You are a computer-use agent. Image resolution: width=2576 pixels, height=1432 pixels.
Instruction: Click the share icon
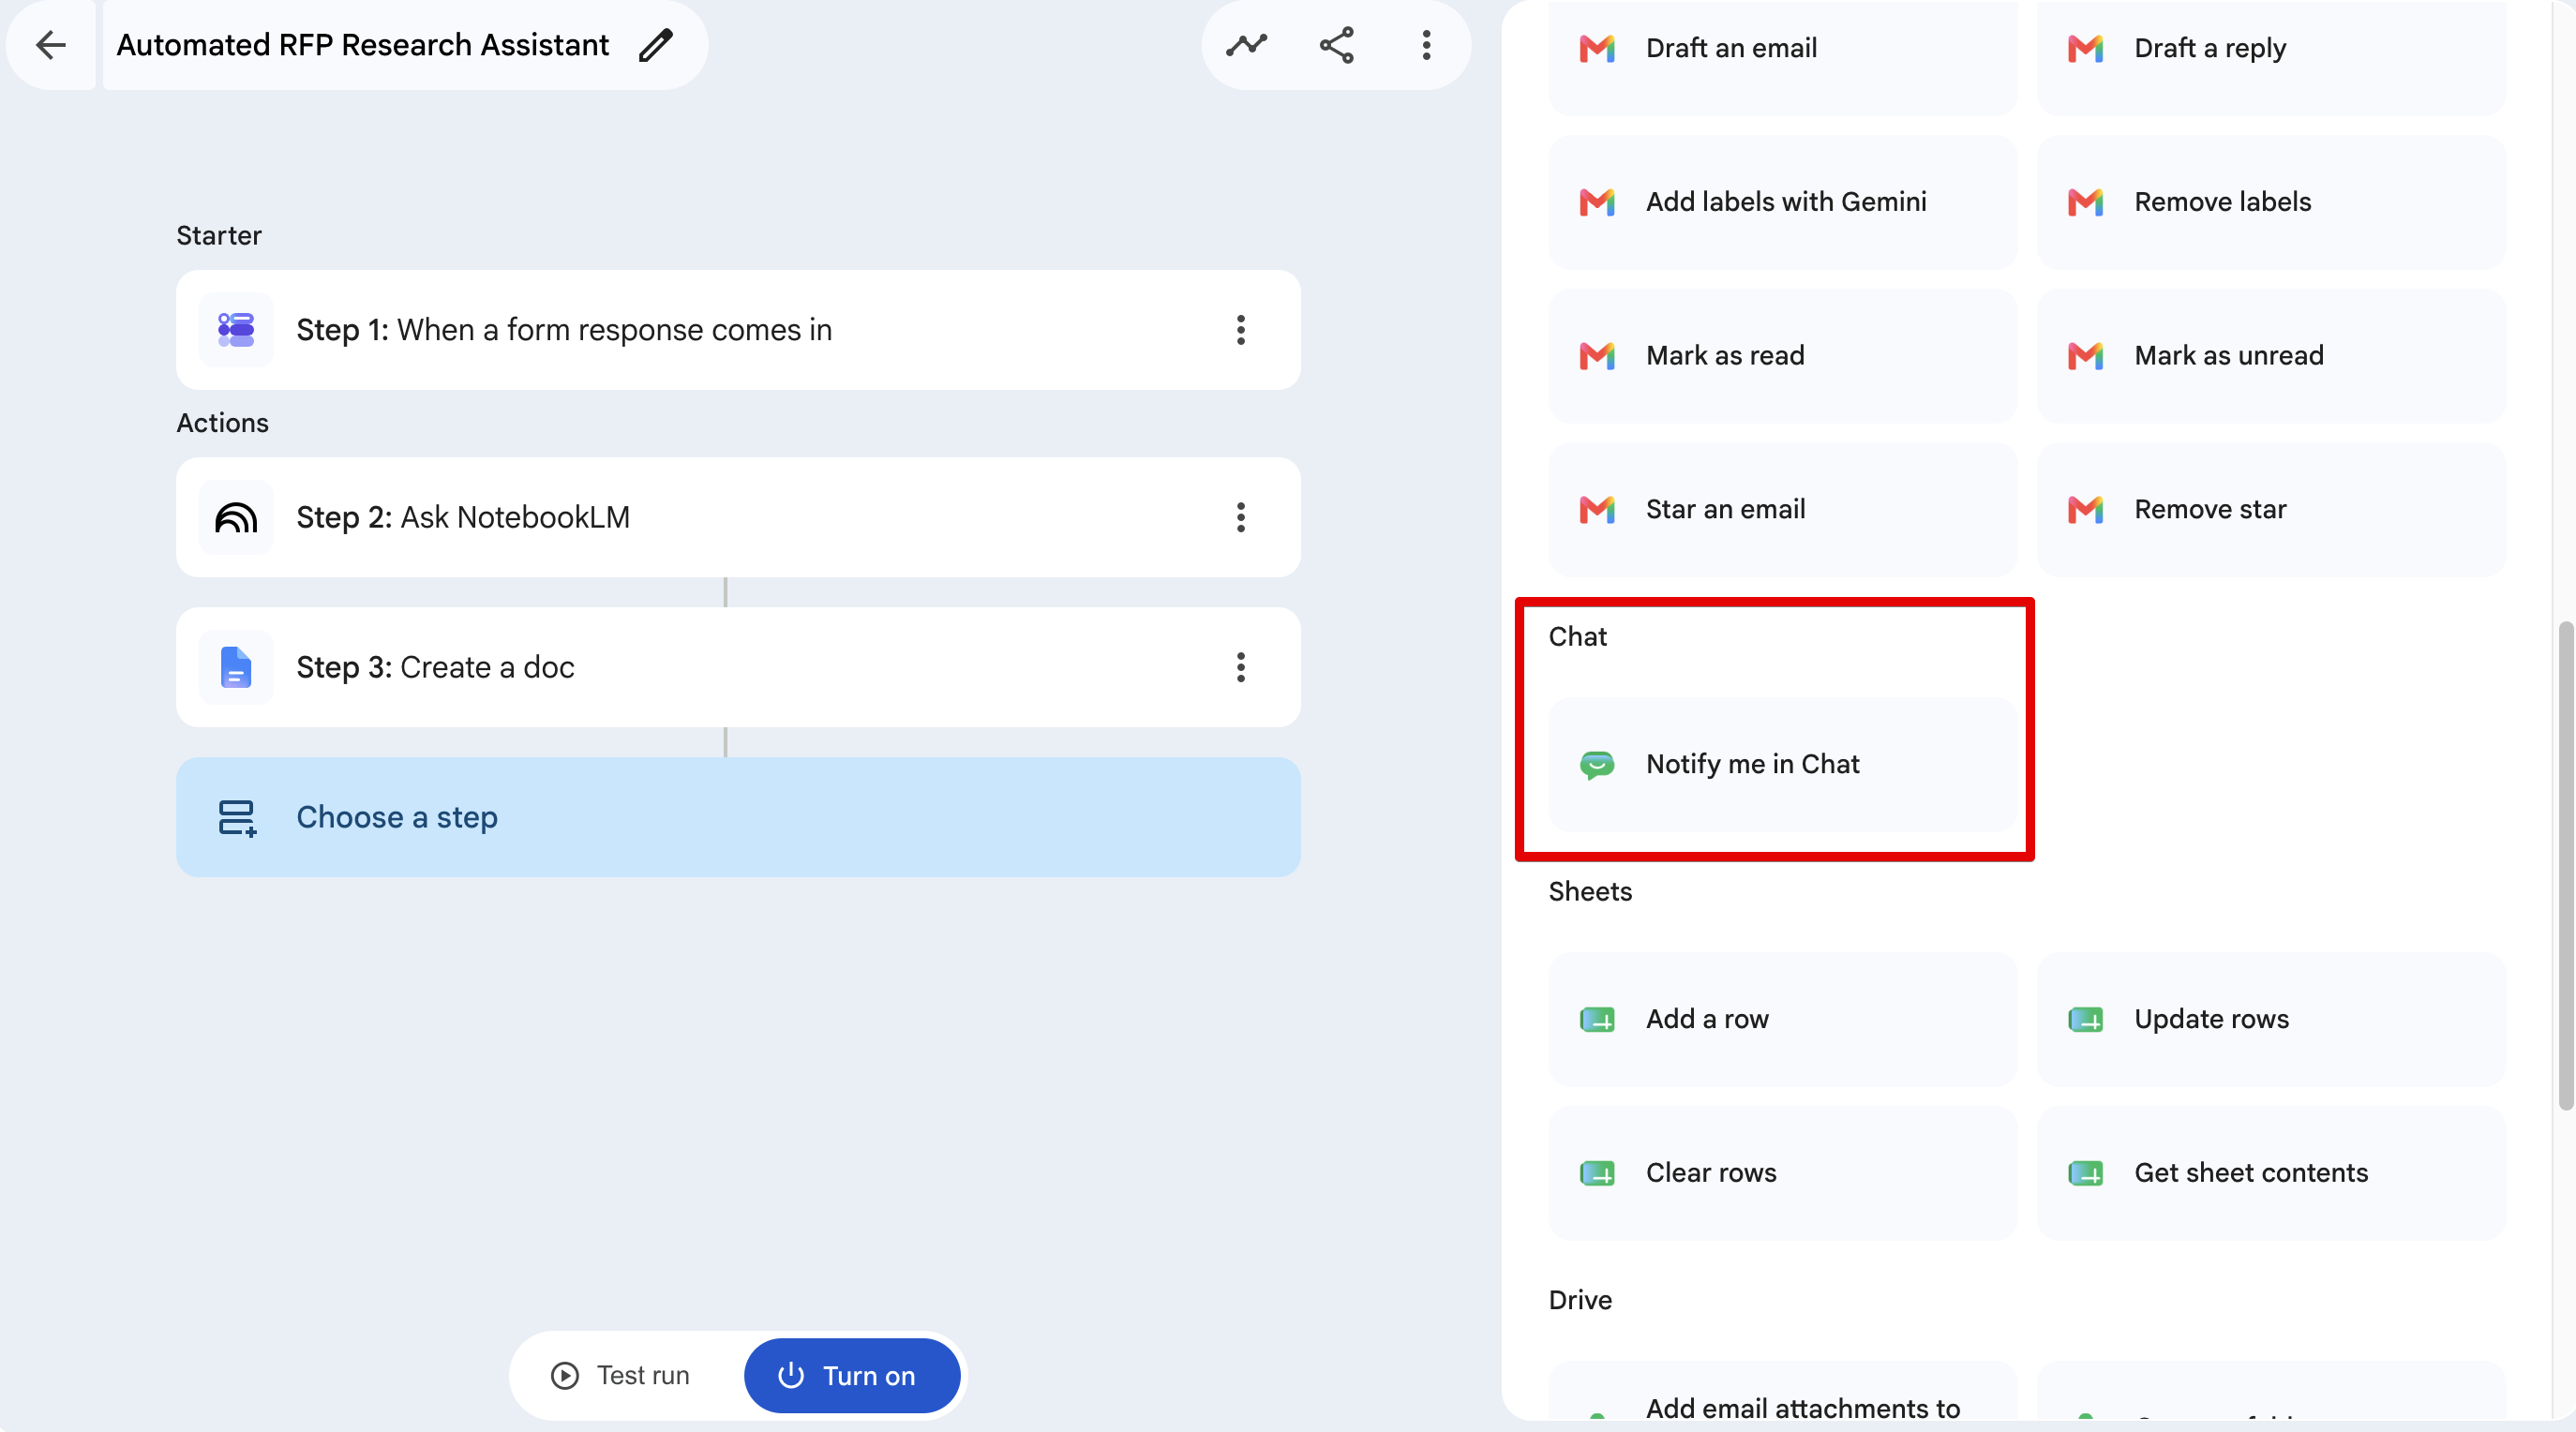pyautogui.click(x=1337, y=45)
